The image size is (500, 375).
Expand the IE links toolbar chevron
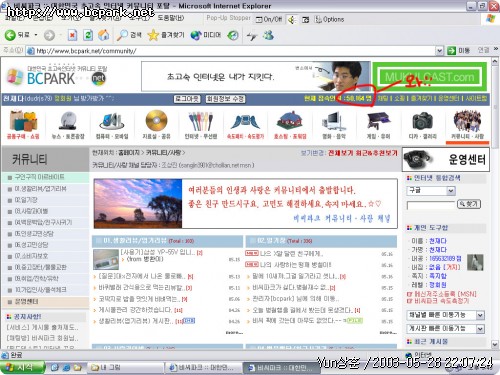(496, 49)
